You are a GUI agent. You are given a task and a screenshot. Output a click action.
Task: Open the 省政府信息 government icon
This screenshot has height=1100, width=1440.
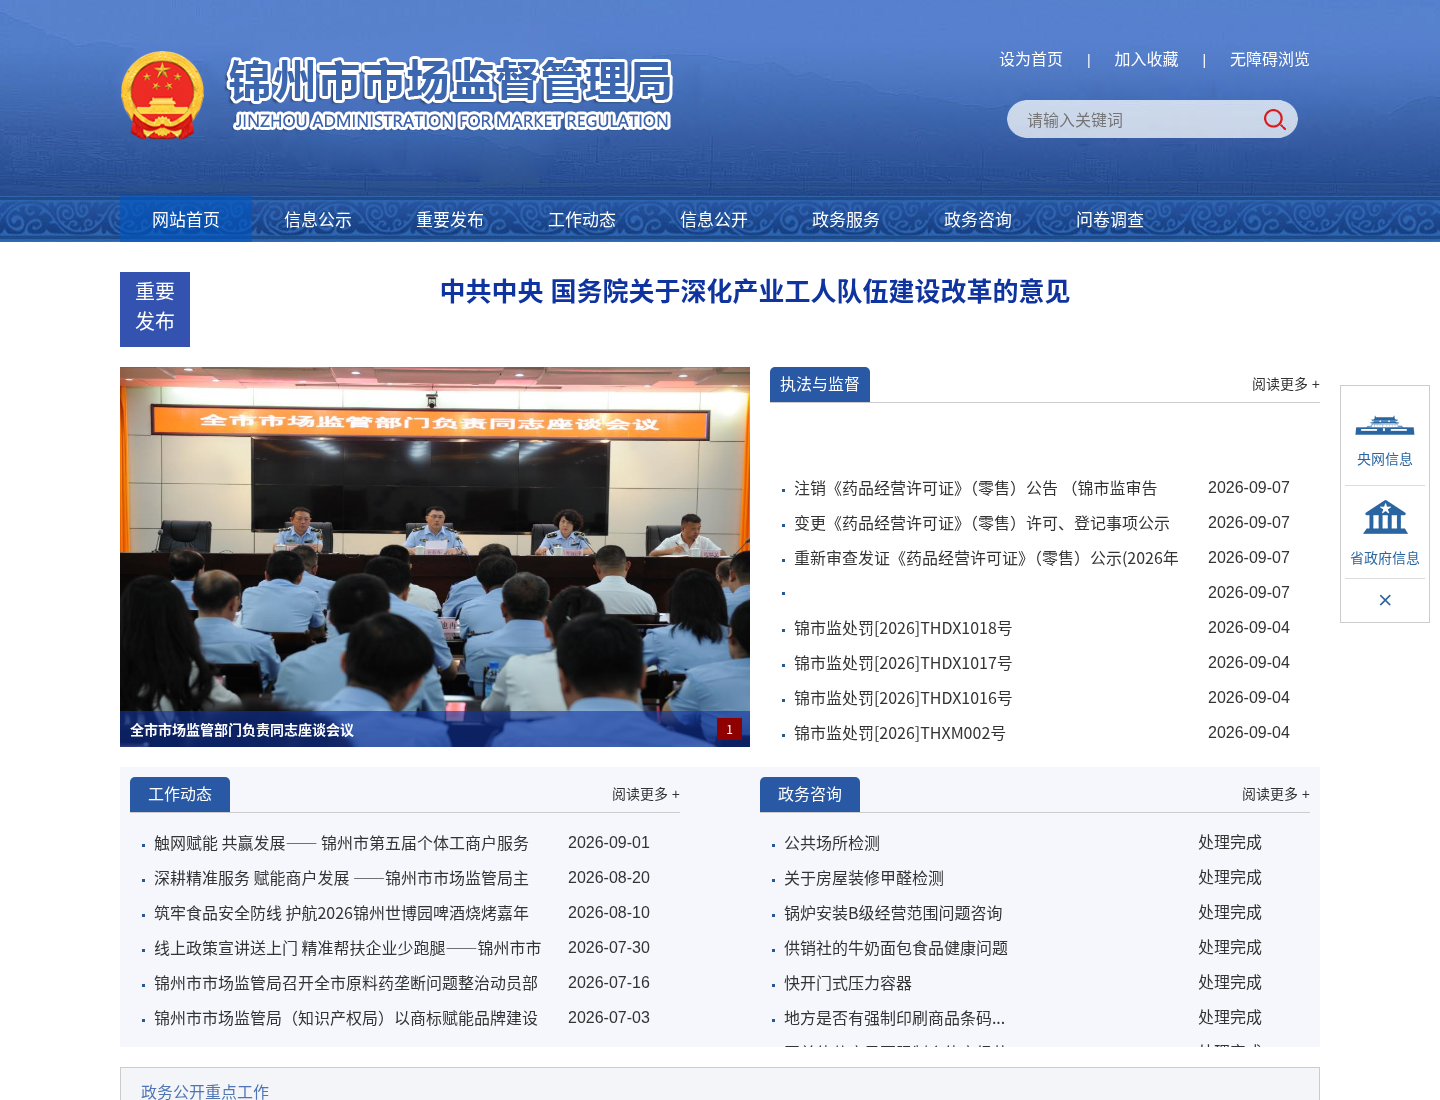click(x=1385, y=518)
